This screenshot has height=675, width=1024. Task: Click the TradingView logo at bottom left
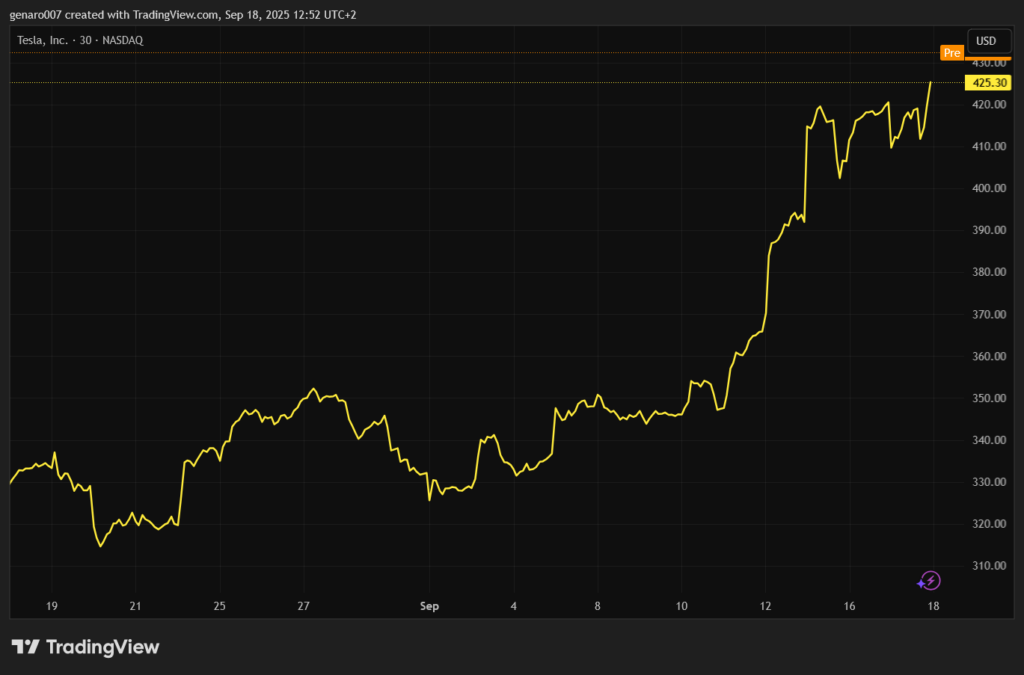pyautogui.click(x=85, y=647)
